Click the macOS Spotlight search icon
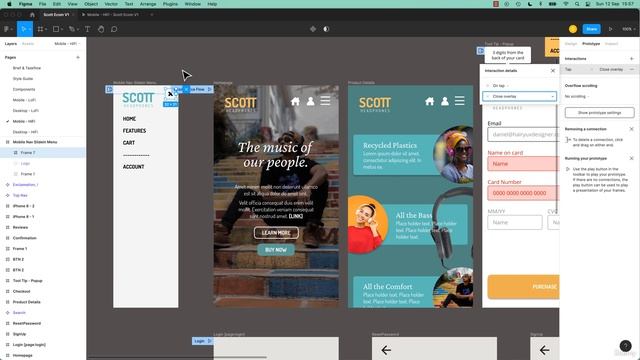The image size is (640, 360). click(577, 4)
